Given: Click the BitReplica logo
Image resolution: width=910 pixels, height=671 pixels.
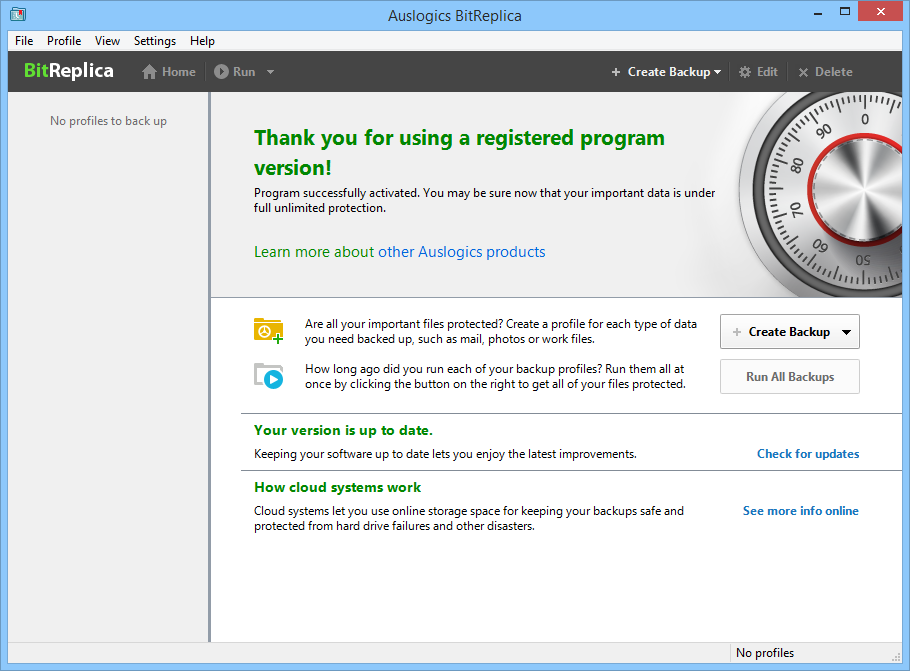Looking at the screenshot, I should click(69, 71).
